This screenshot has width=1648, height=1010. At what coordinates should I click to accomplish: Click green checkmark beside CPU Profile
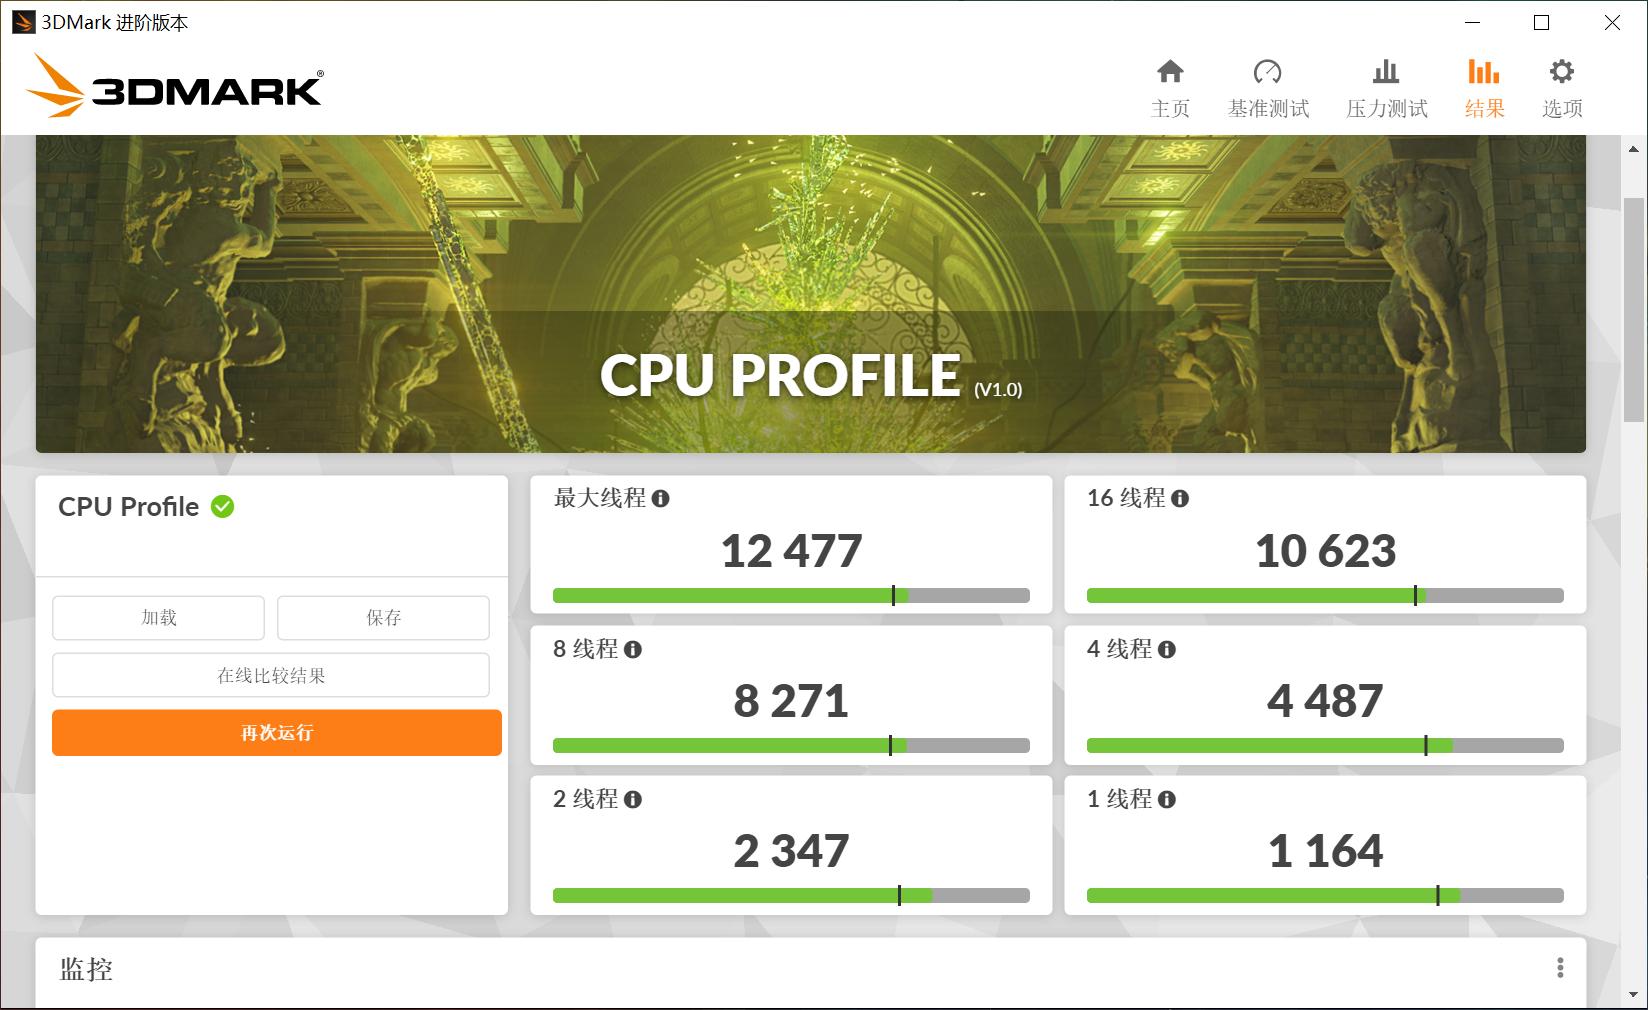click(223, 507)
